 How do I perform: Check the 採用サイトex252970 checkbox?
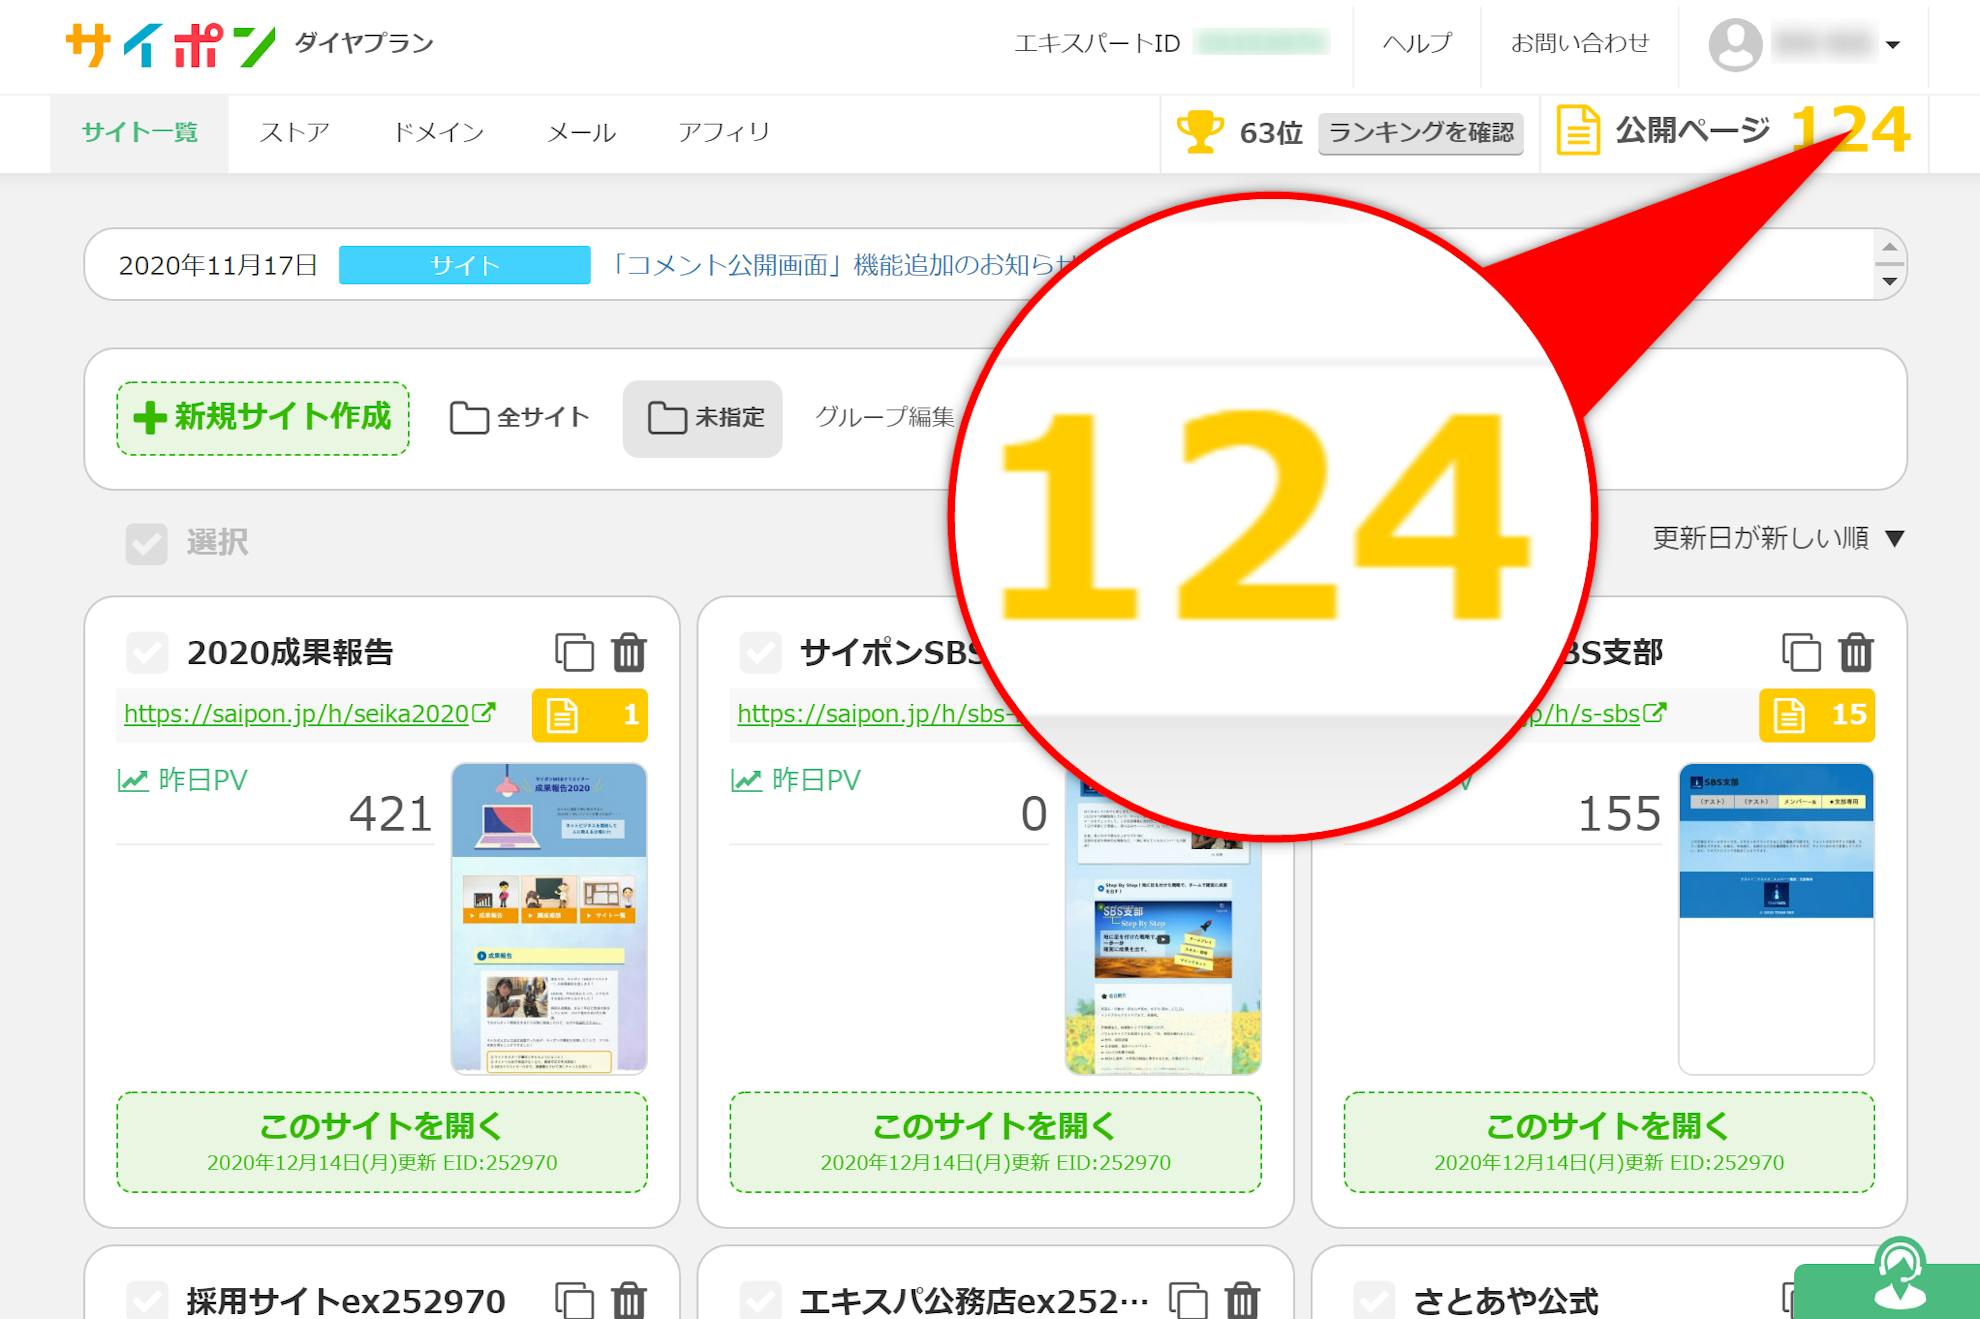coord(146,1300)
